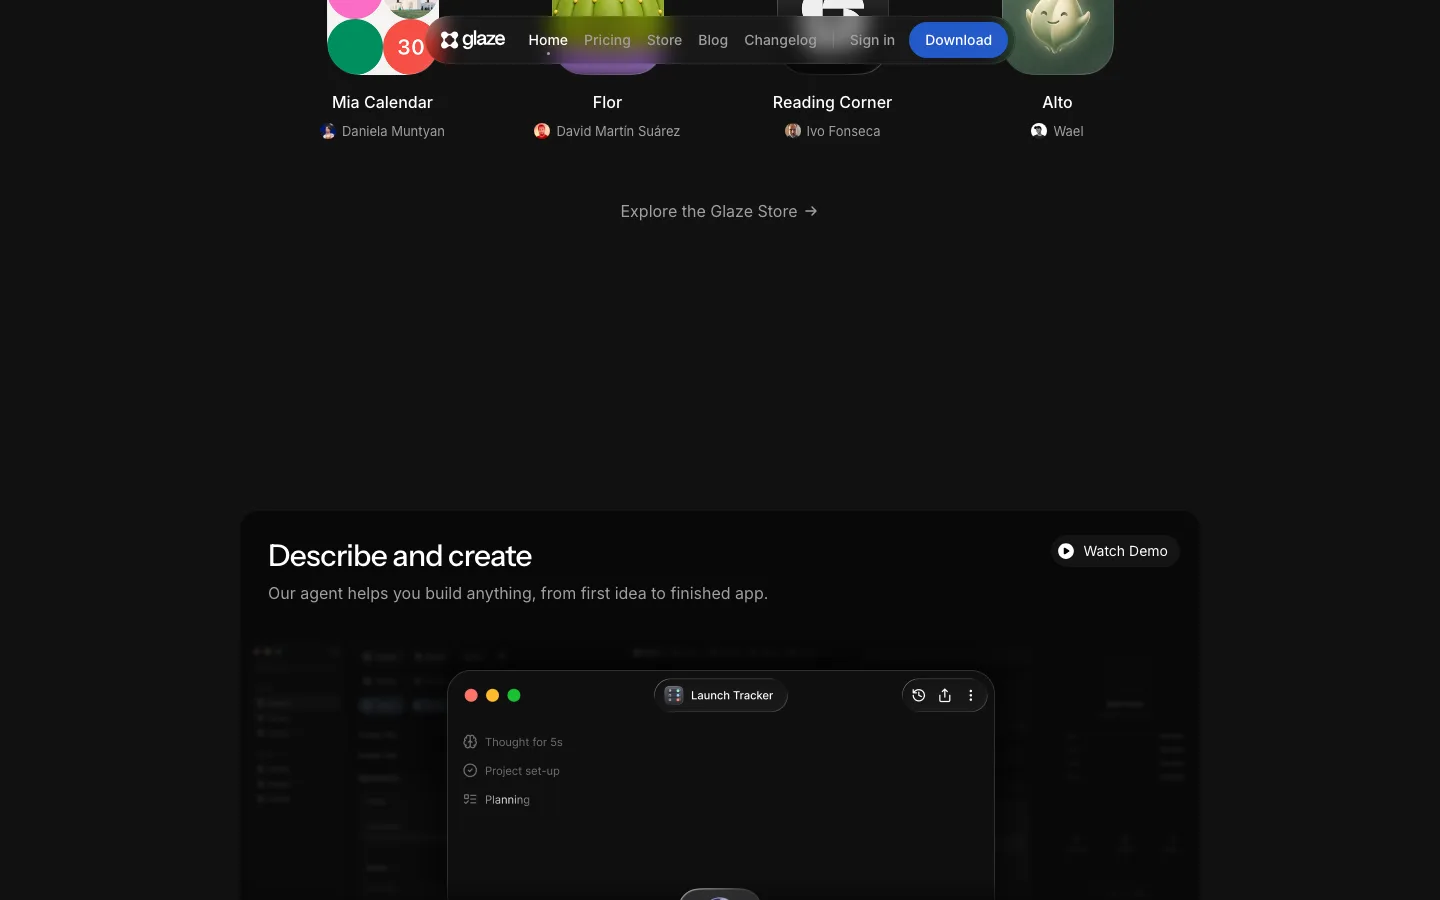Click the yellow minimize dot in the demo window
This screenshot has width=1440, height=900.
(492, 695)
